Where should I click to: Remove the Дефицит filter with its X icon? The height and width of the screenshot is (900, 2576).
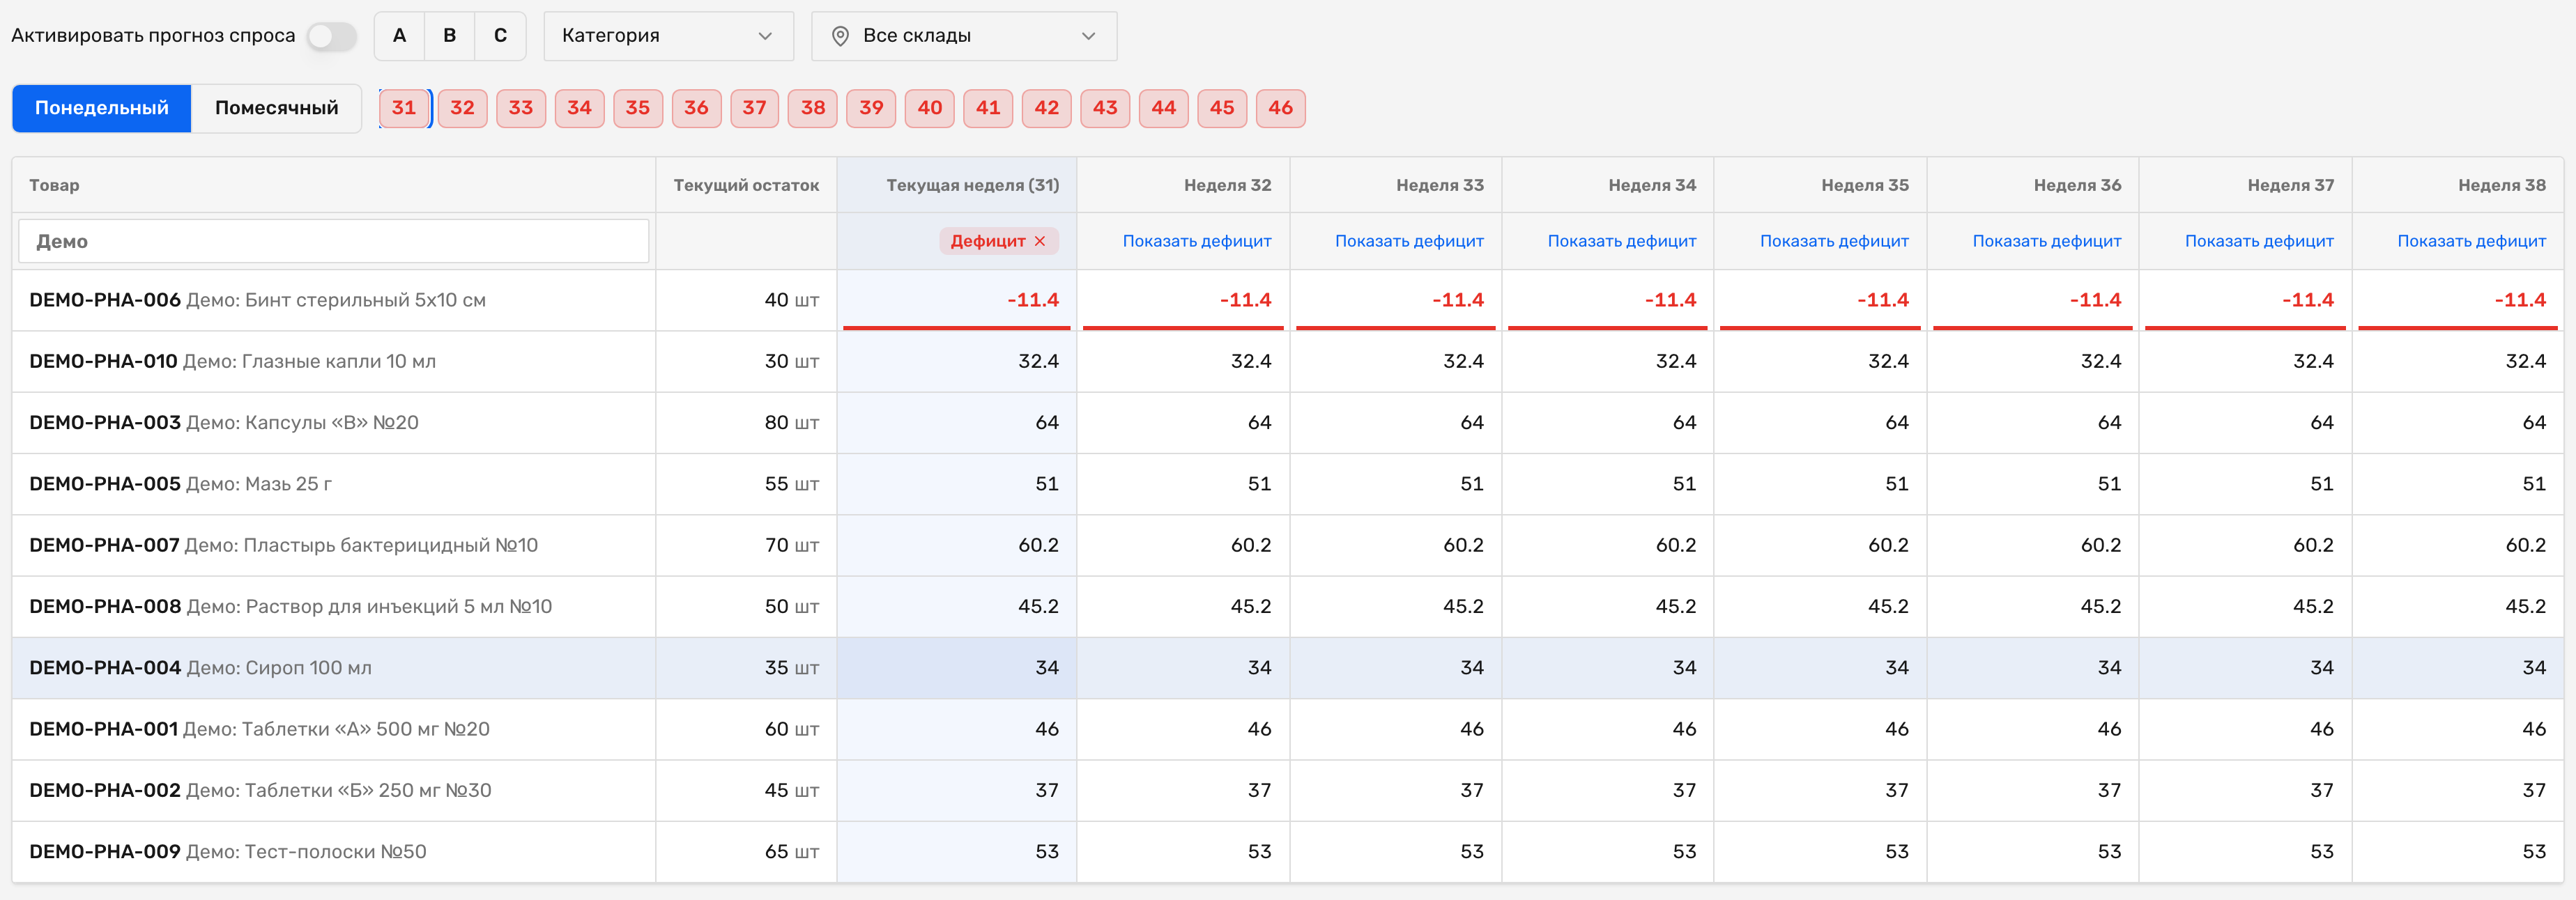click(1040, 241)
